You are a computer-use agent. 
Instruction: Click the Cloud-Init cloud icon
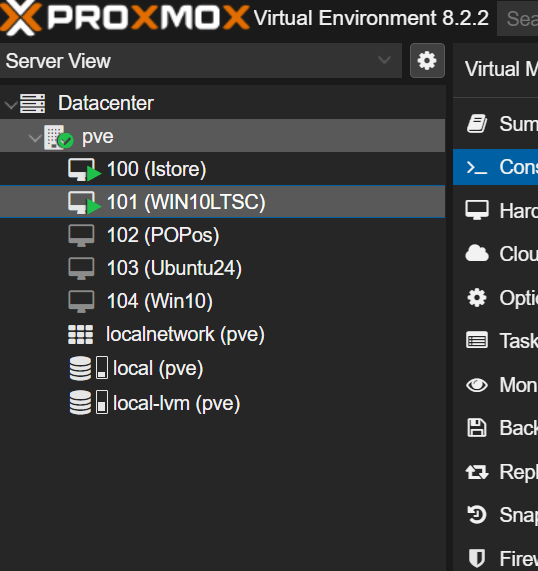477,253
